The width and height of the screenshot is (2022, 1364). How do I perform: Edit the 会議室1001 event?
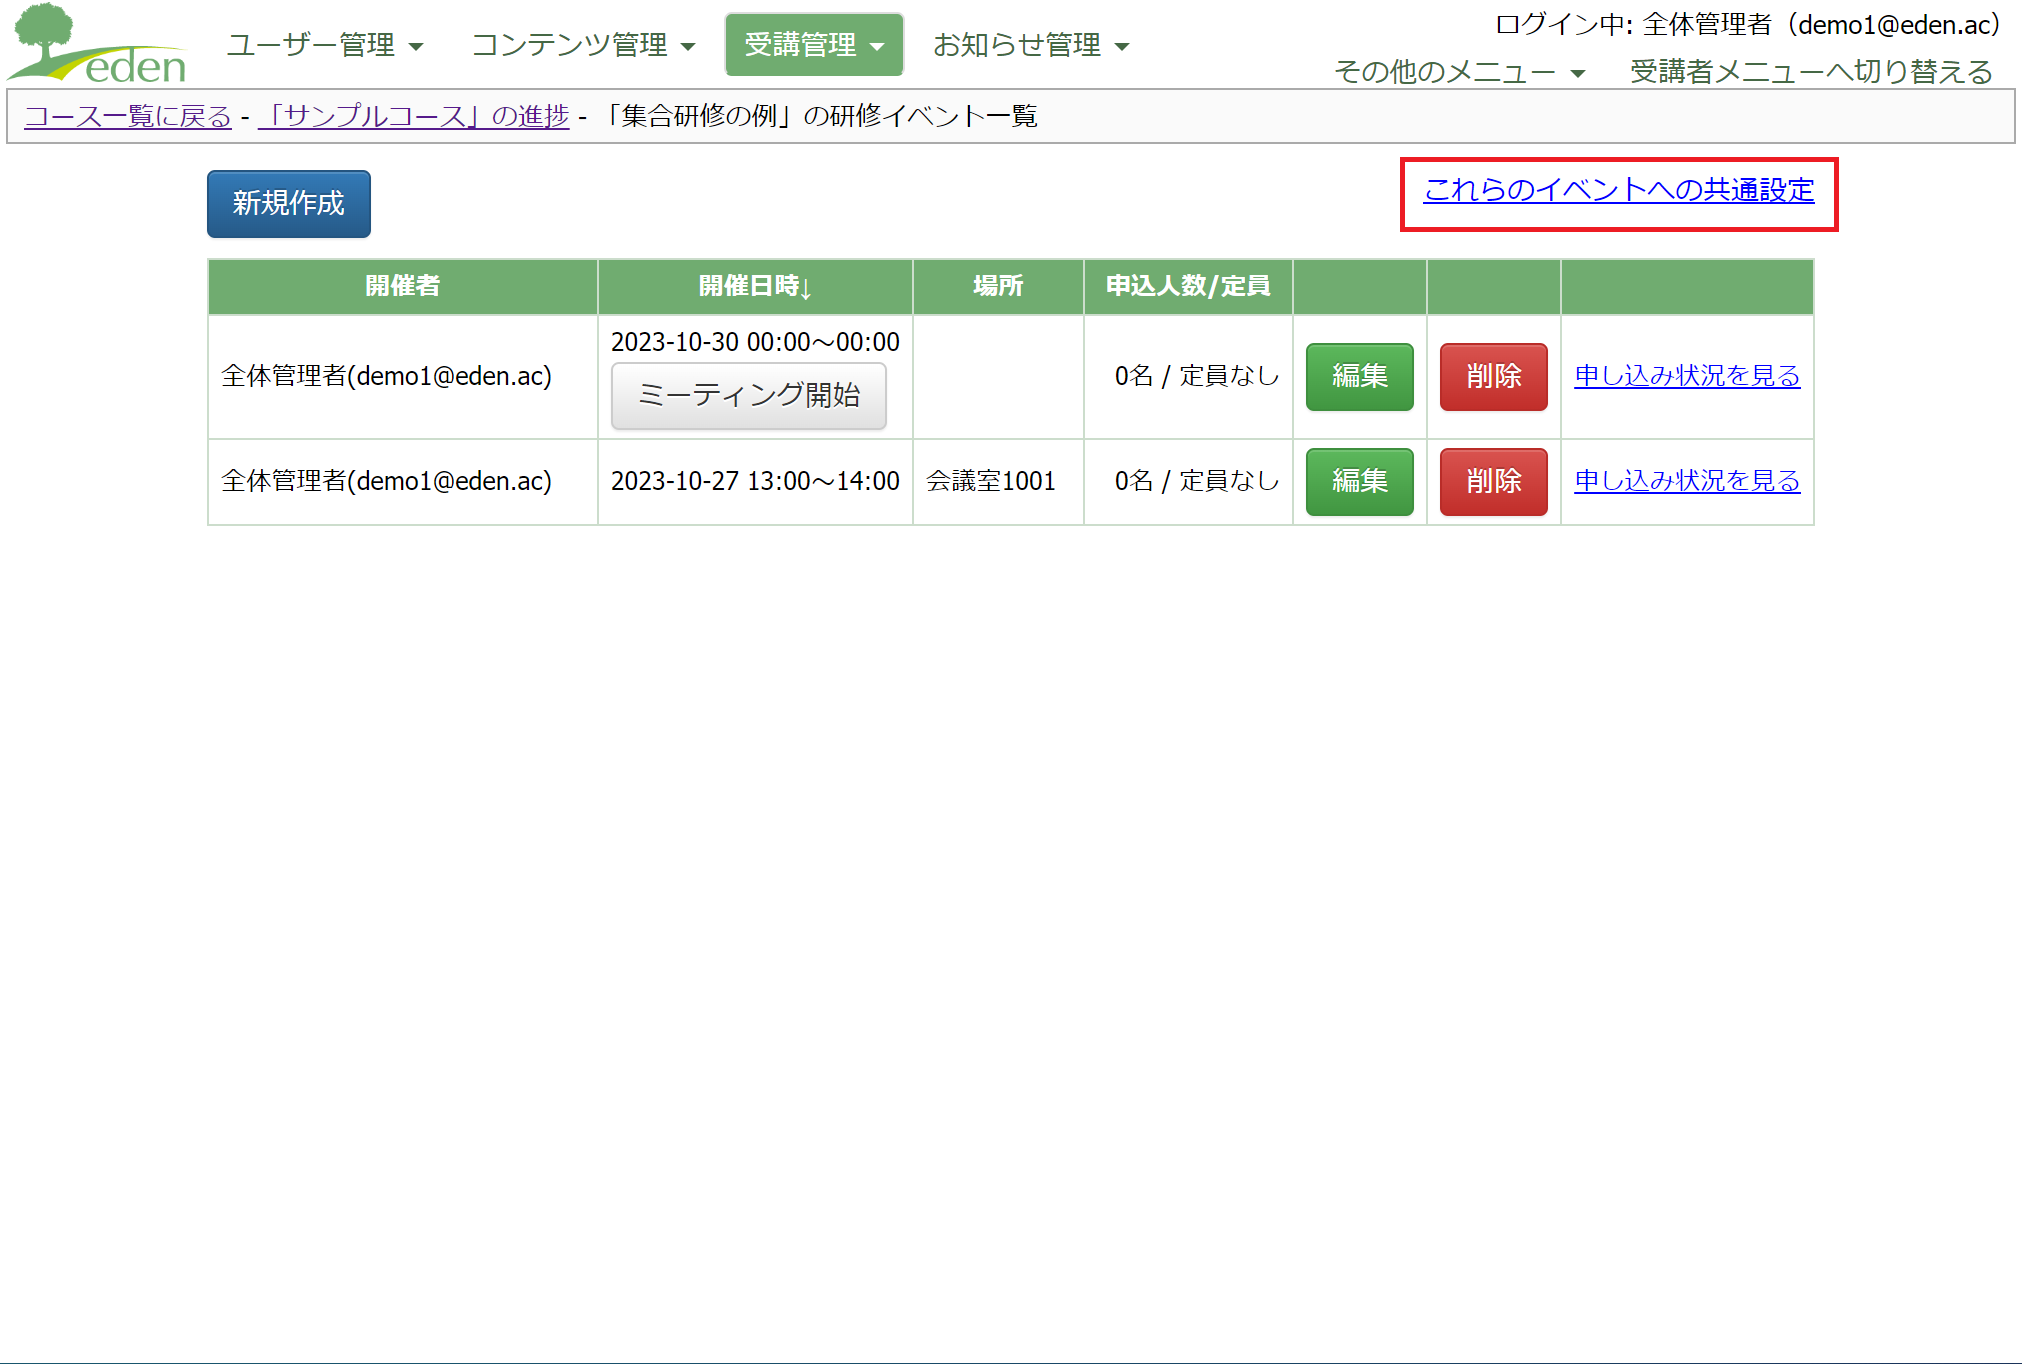coord(1359,481)
